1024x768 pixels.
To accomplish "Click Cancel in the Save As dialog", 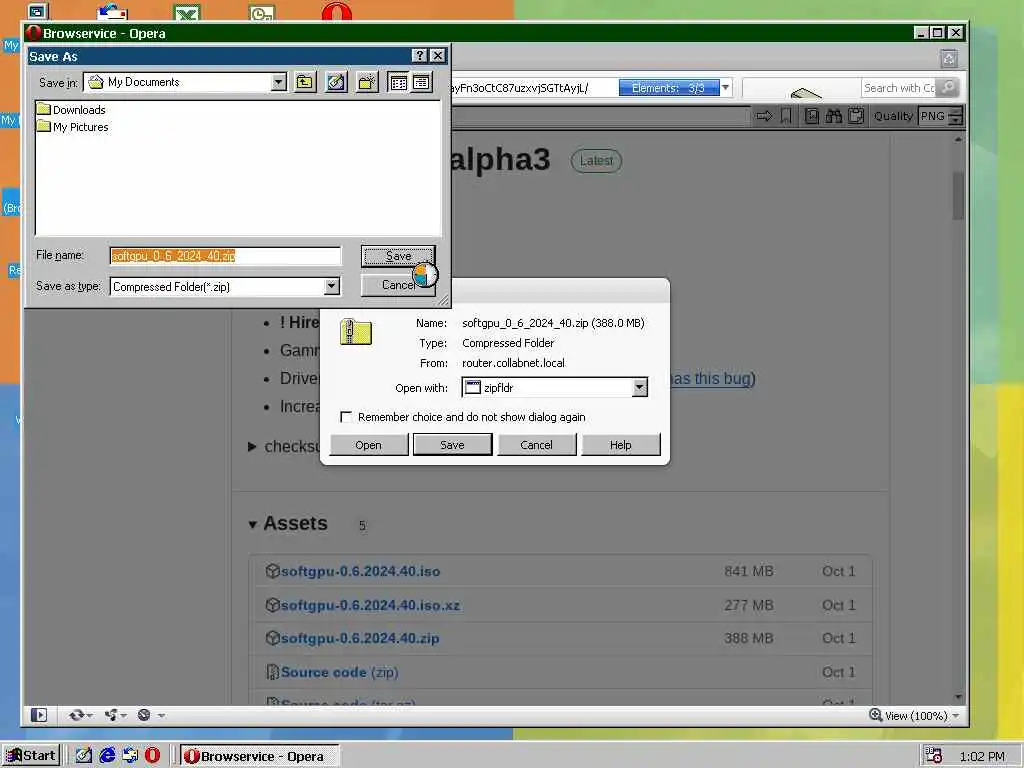I will [x=398, y=285].
